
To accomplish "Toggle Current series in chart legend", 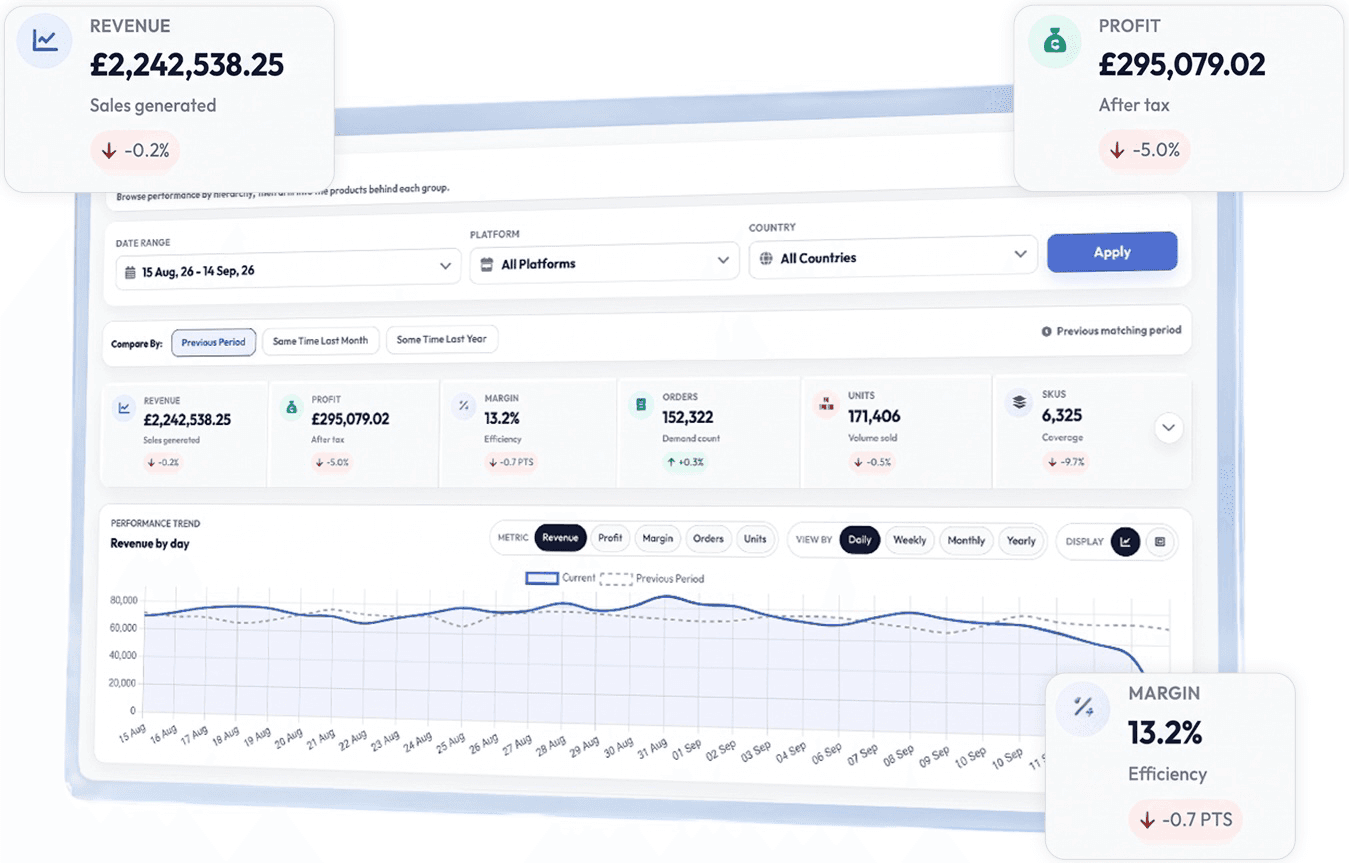I will coord(560,578).
